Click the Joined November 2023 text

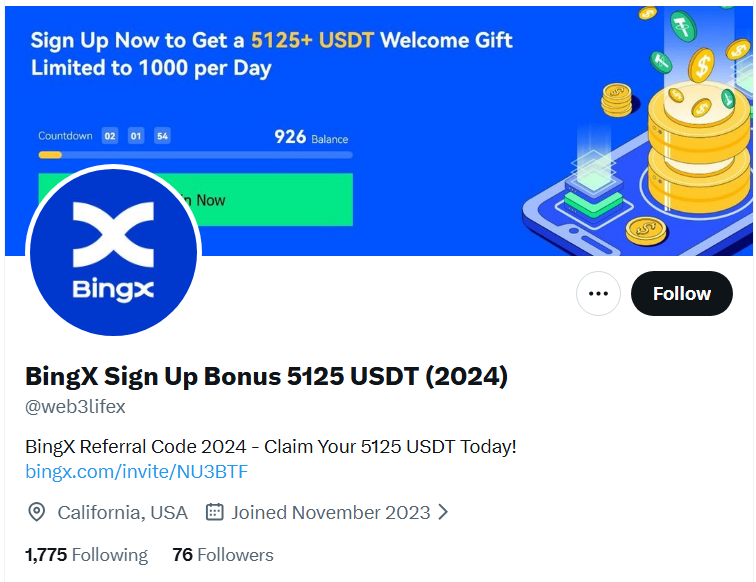[331, 513]
